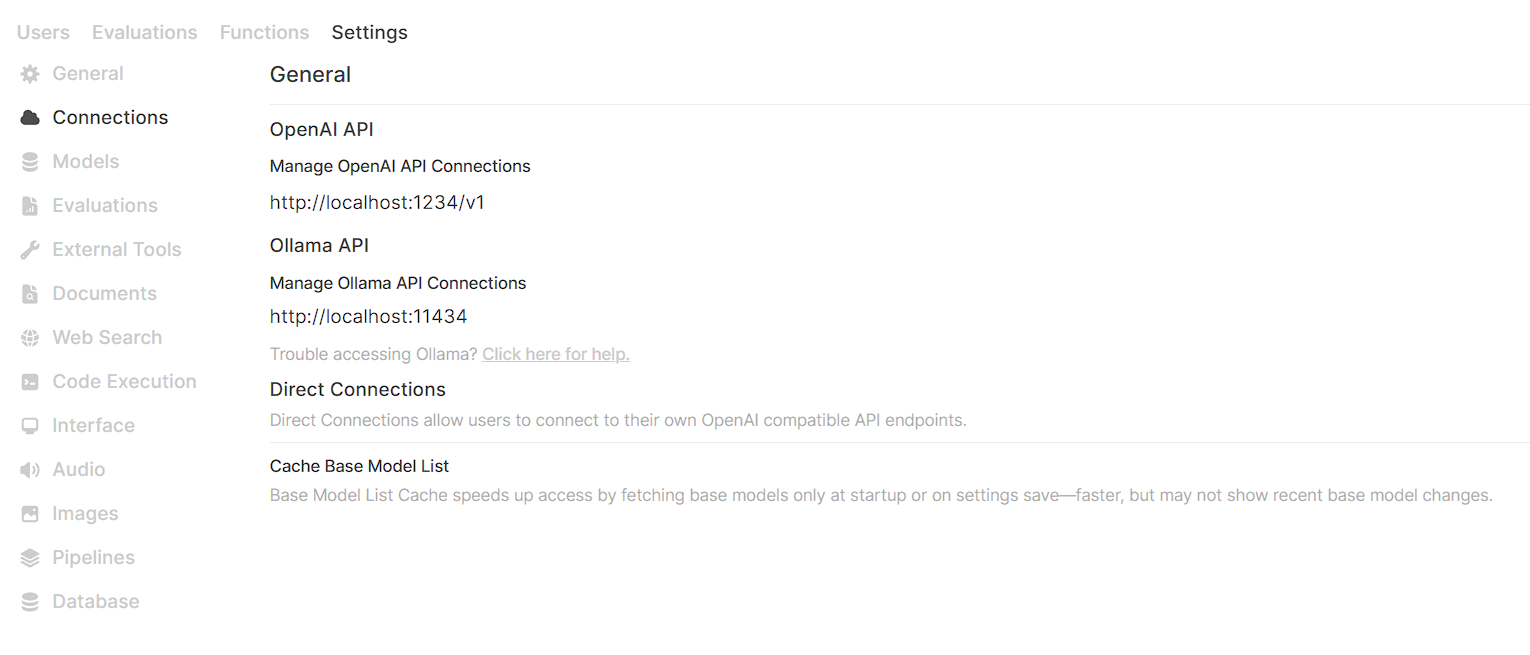Open Models settings via its stack icon
The image size is (1530, 655).
click(30, 162)
